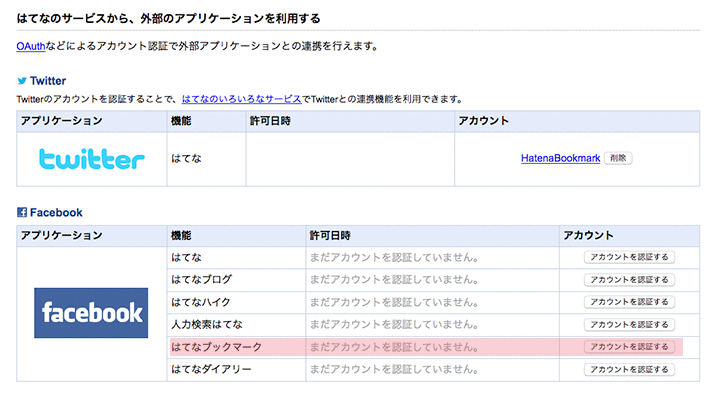
Task: Authorize account for はてなブログ row
Action: 629,280
